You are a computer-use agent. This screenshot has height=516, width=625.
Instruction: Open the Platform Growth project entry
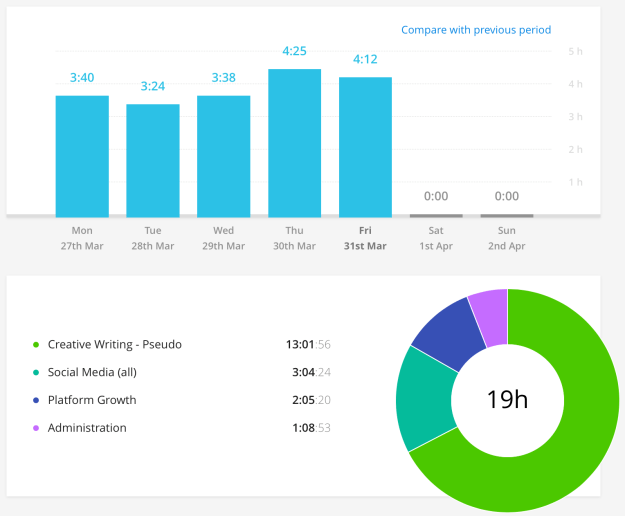[92, 400]
